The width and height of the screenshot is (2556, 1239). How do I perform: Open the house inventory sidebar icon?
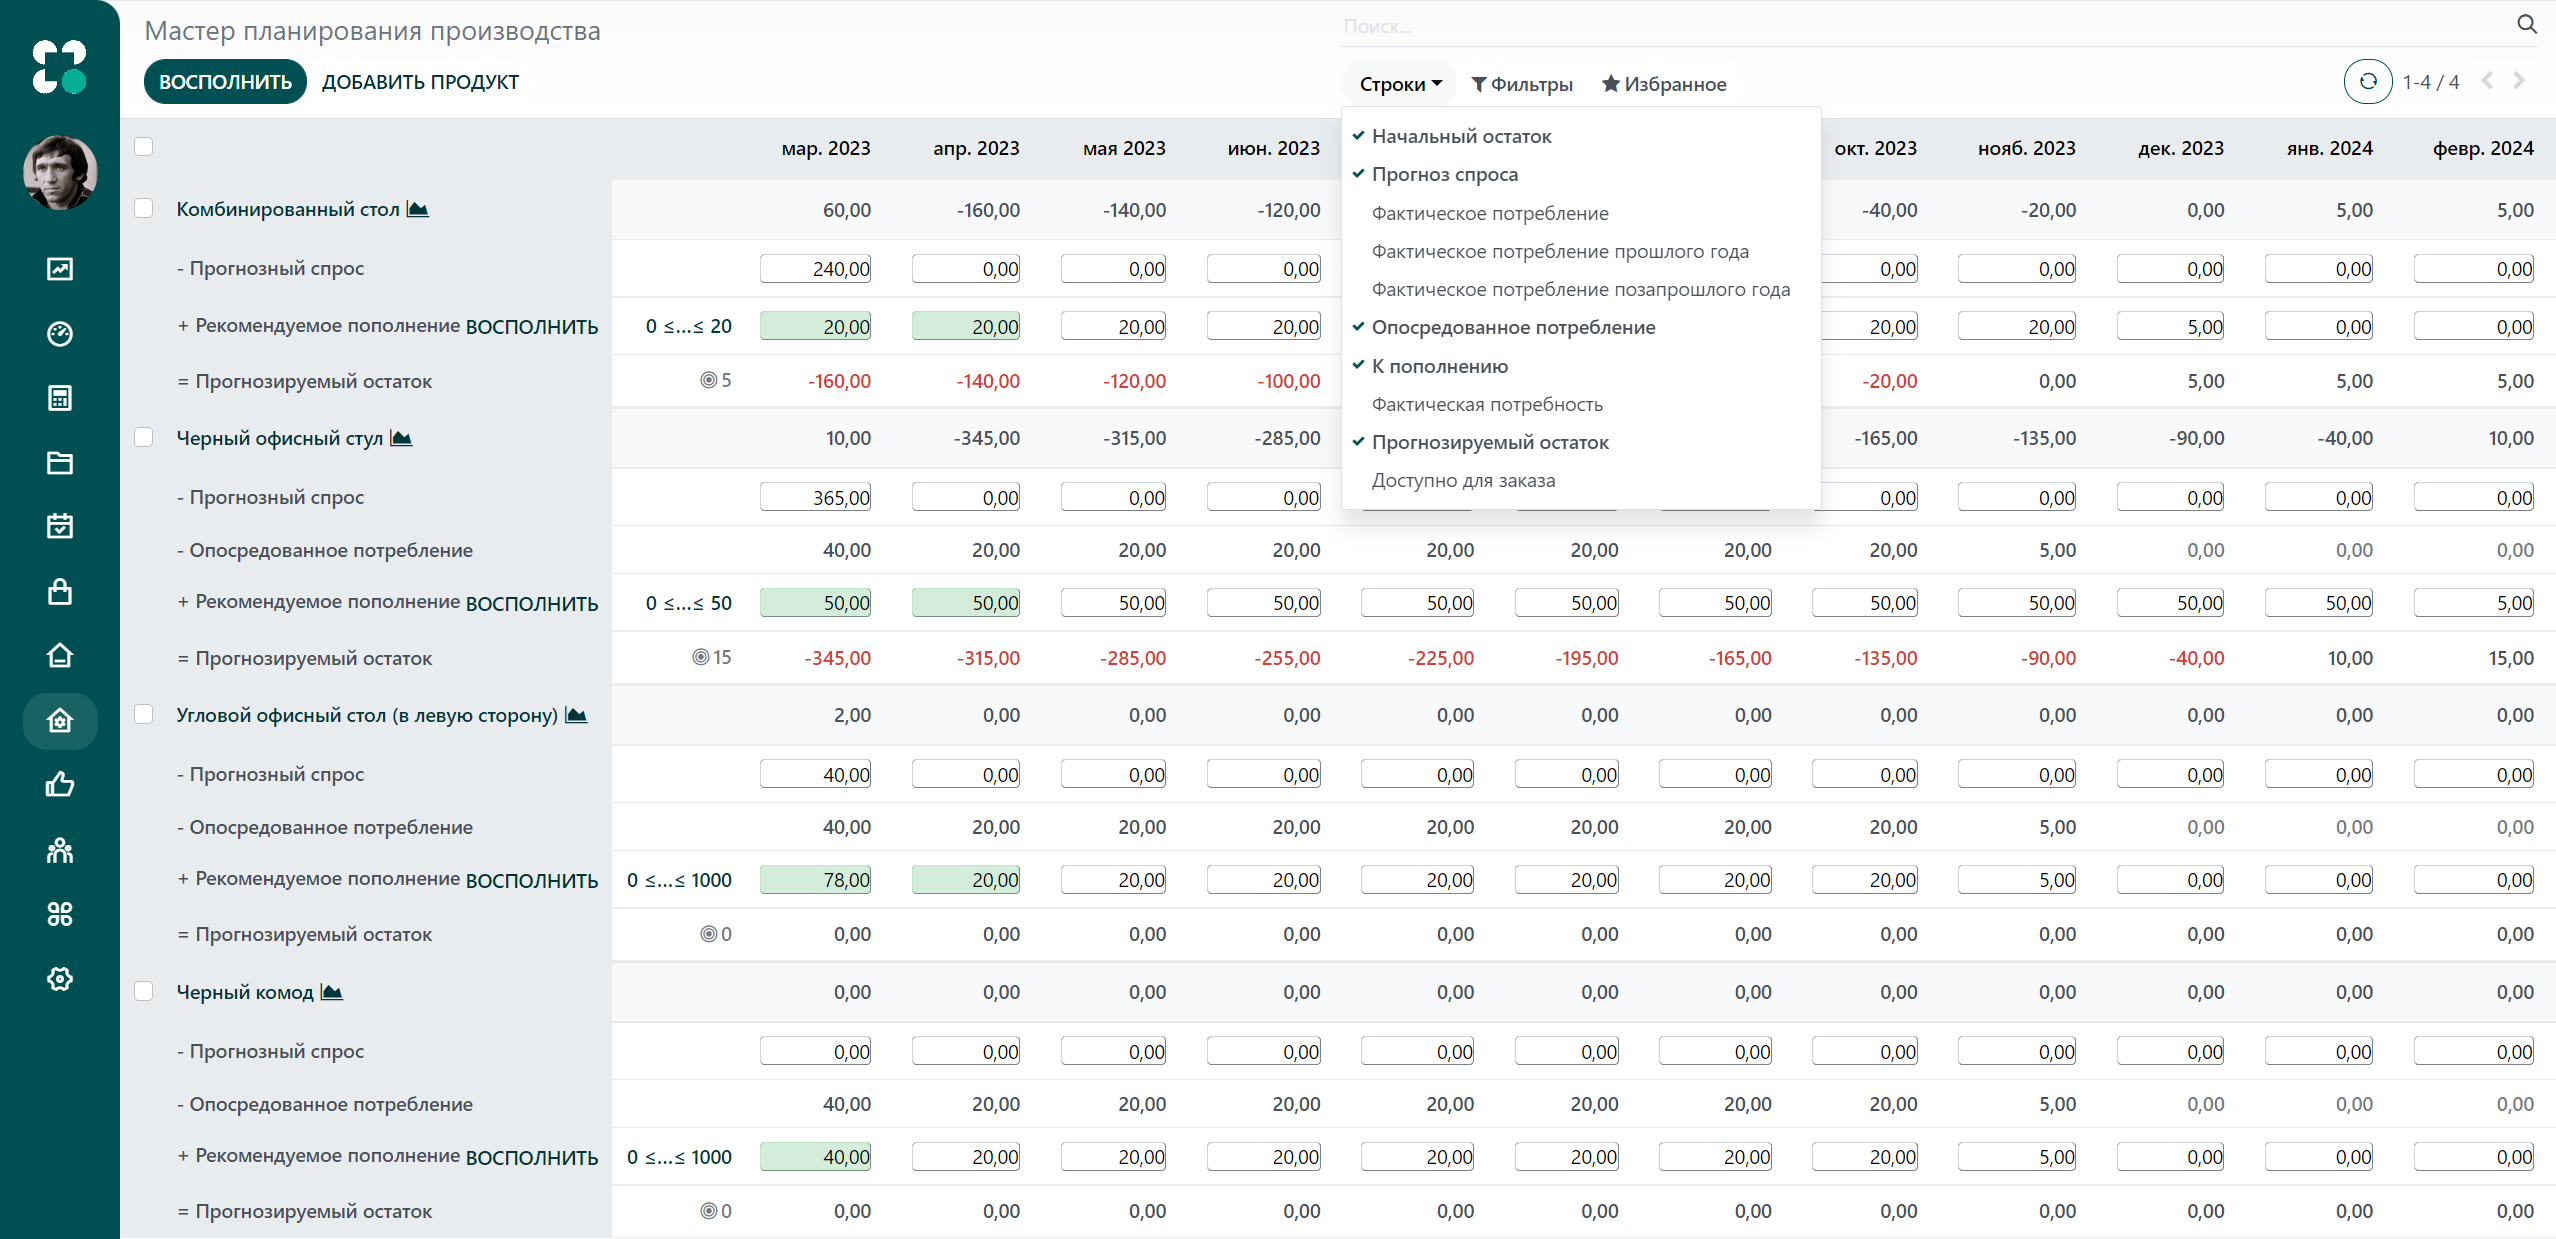pos(60,655)
